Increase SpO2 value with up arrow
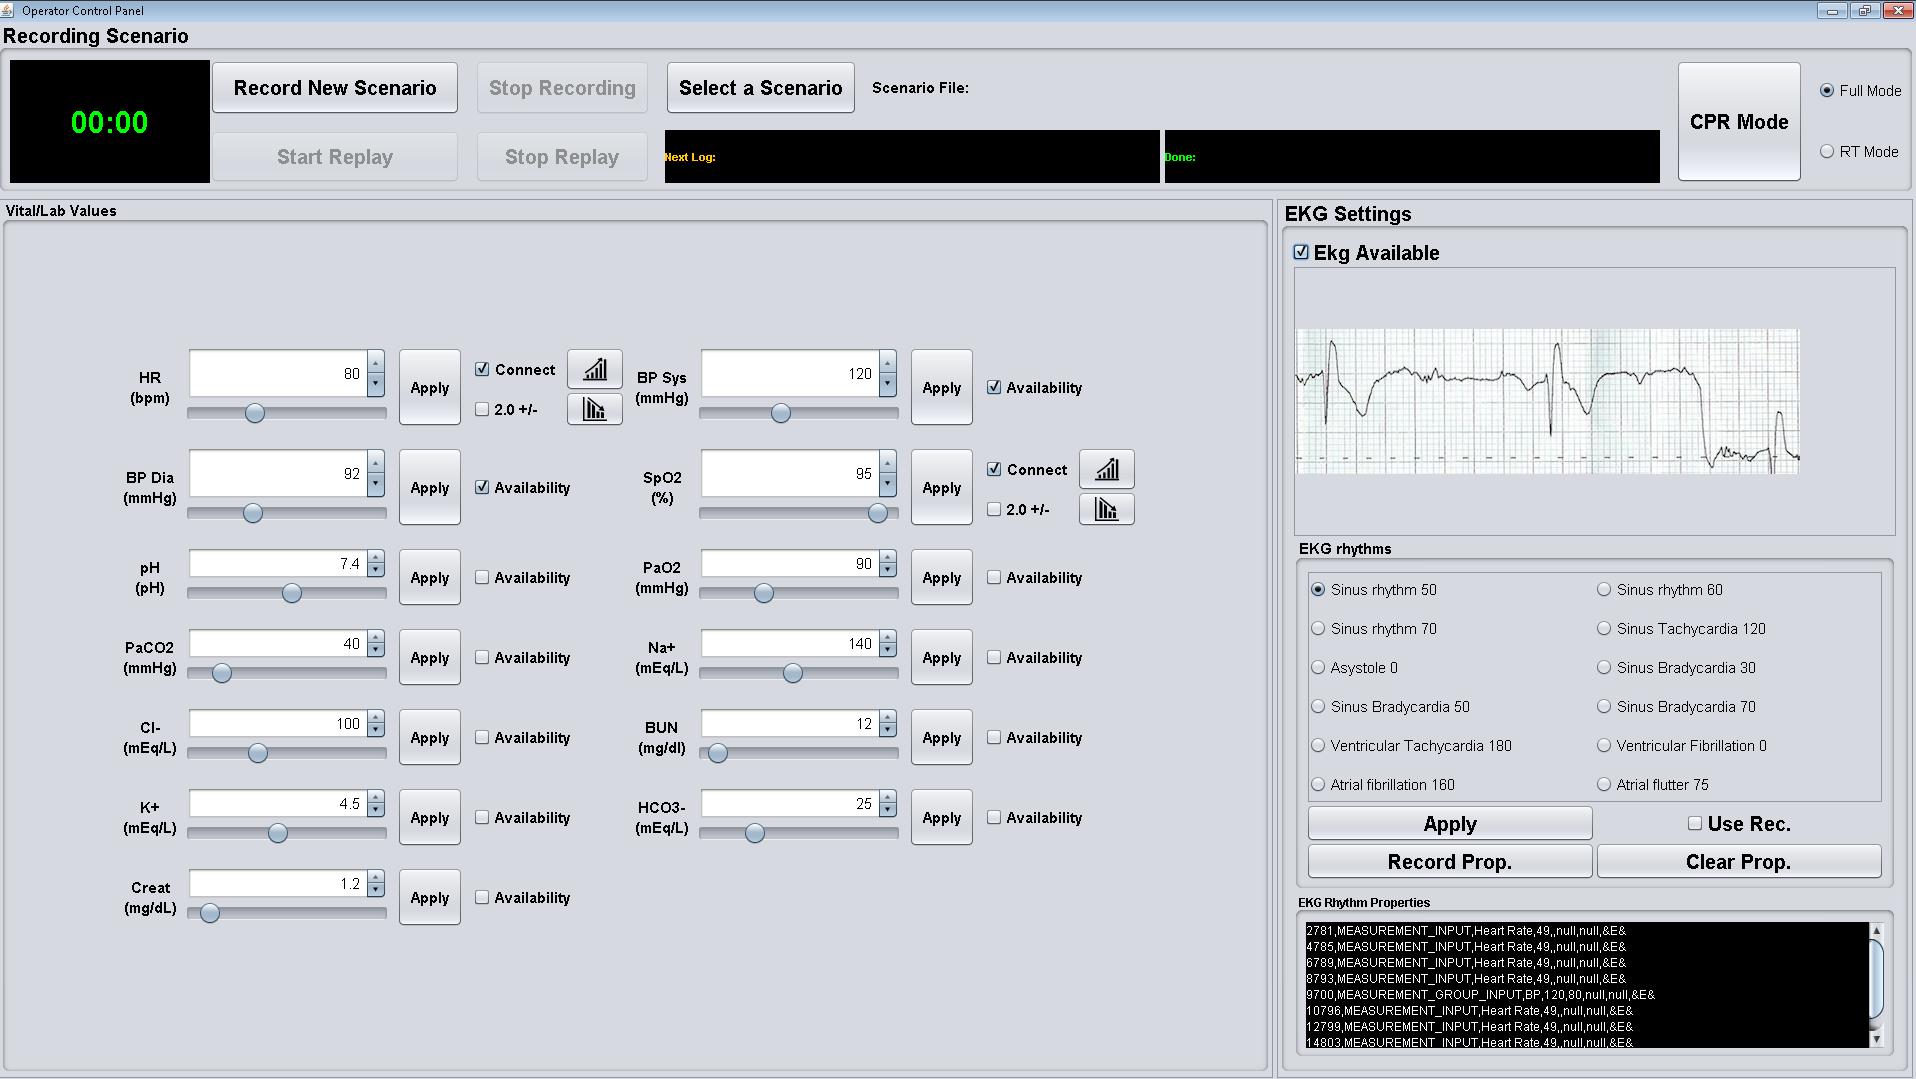 tap(888, 462)
